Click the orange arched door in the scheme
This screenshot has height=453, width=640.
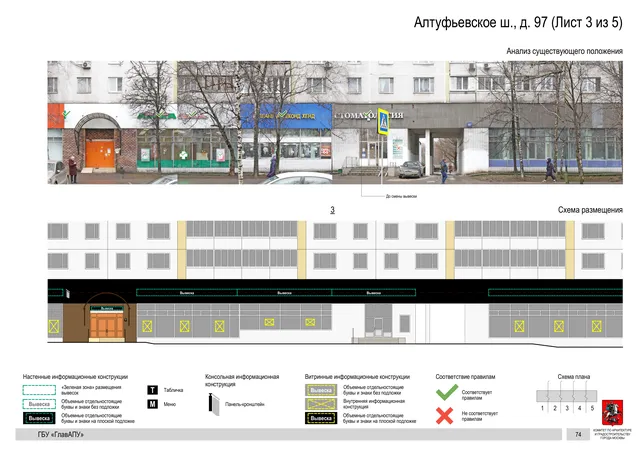tap(107, 326)
